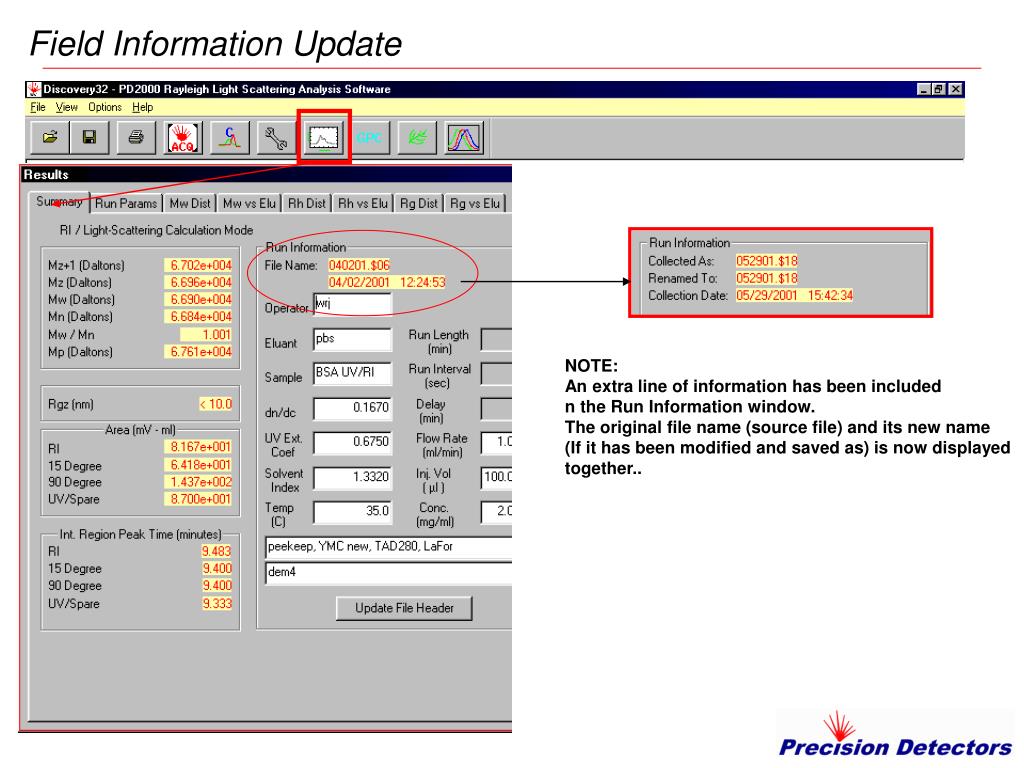This screenshot has width=1024, height=768.
Task: Click the dn/dc field showing 0.1670
Action: (x=353, y=408)
